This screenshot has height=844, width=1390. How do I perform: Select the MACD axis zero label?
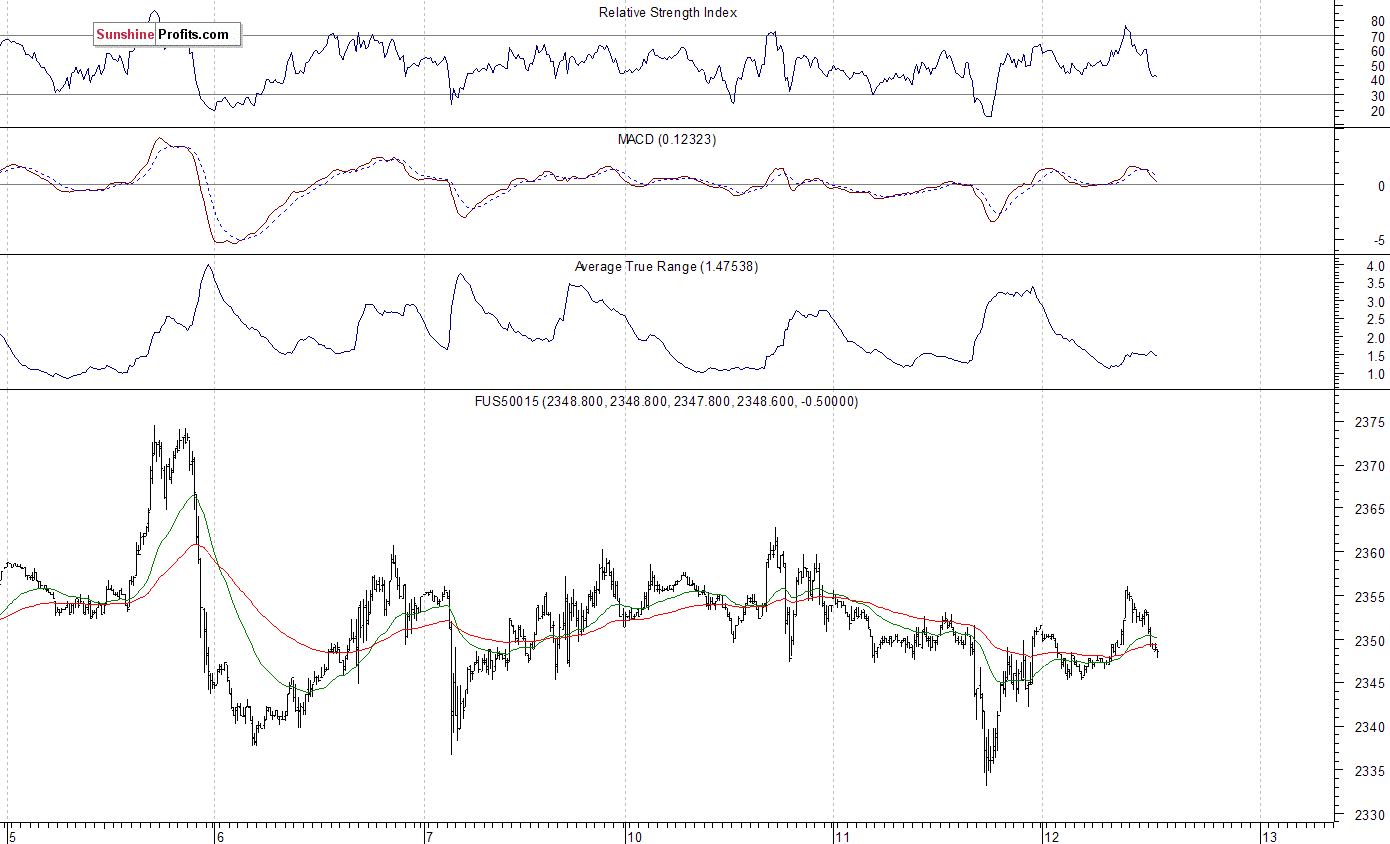point(1381,186)
